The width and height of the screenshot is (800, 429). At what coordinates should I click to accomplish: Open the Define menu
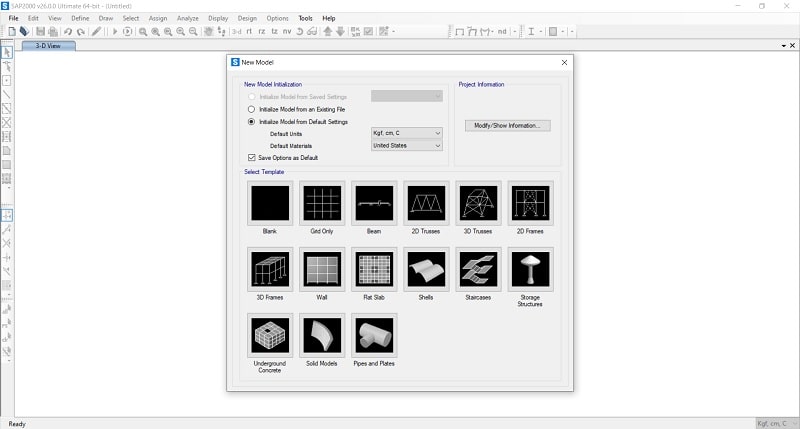[80, 18]
